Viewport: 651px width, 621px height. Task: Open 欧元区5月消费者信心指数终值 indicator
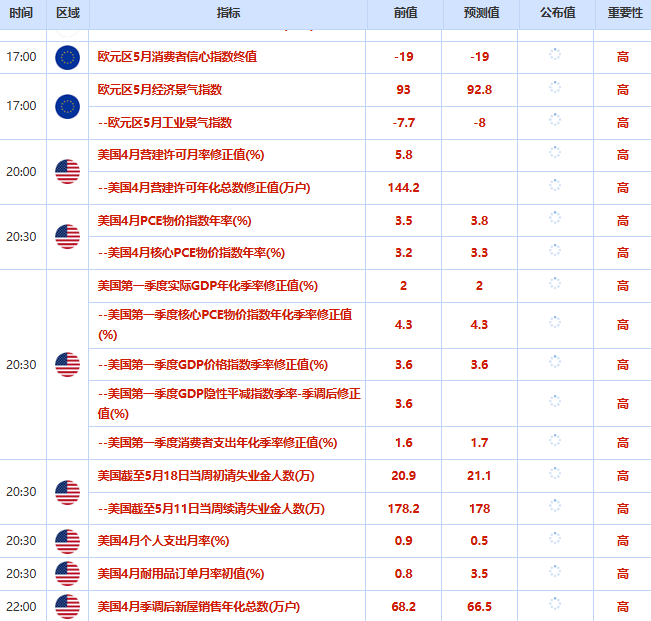[x=177, y=56]
